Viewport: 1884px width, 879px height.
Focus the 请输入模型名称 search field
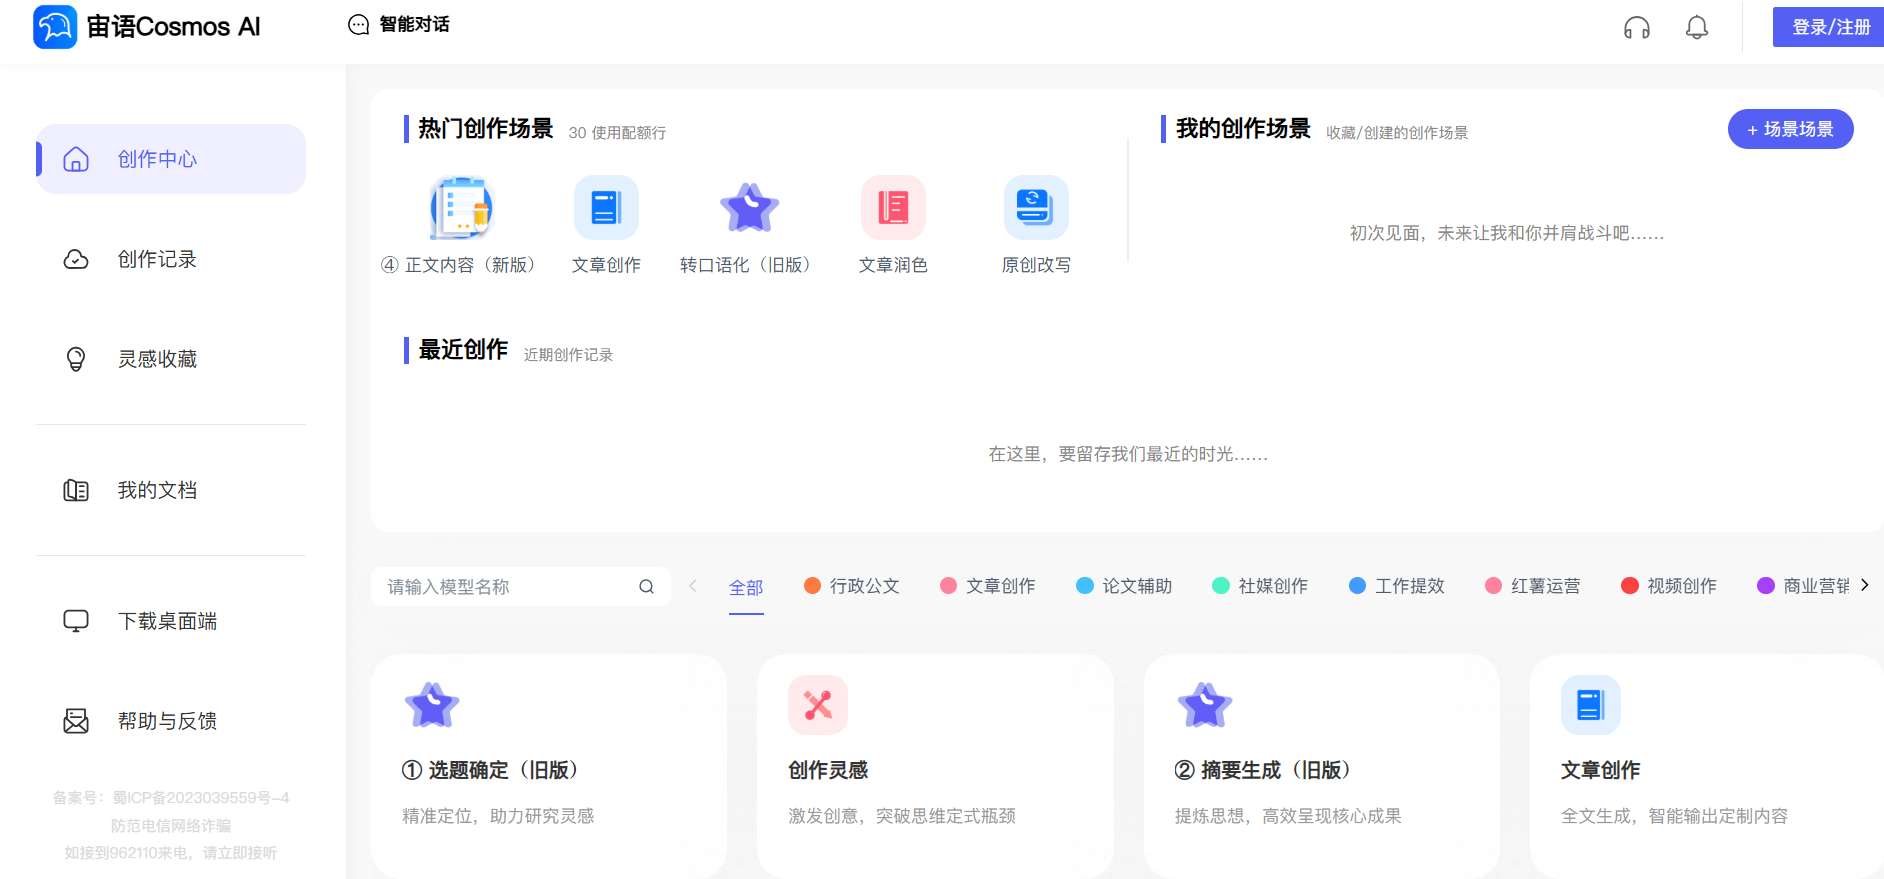coord(505,587)
